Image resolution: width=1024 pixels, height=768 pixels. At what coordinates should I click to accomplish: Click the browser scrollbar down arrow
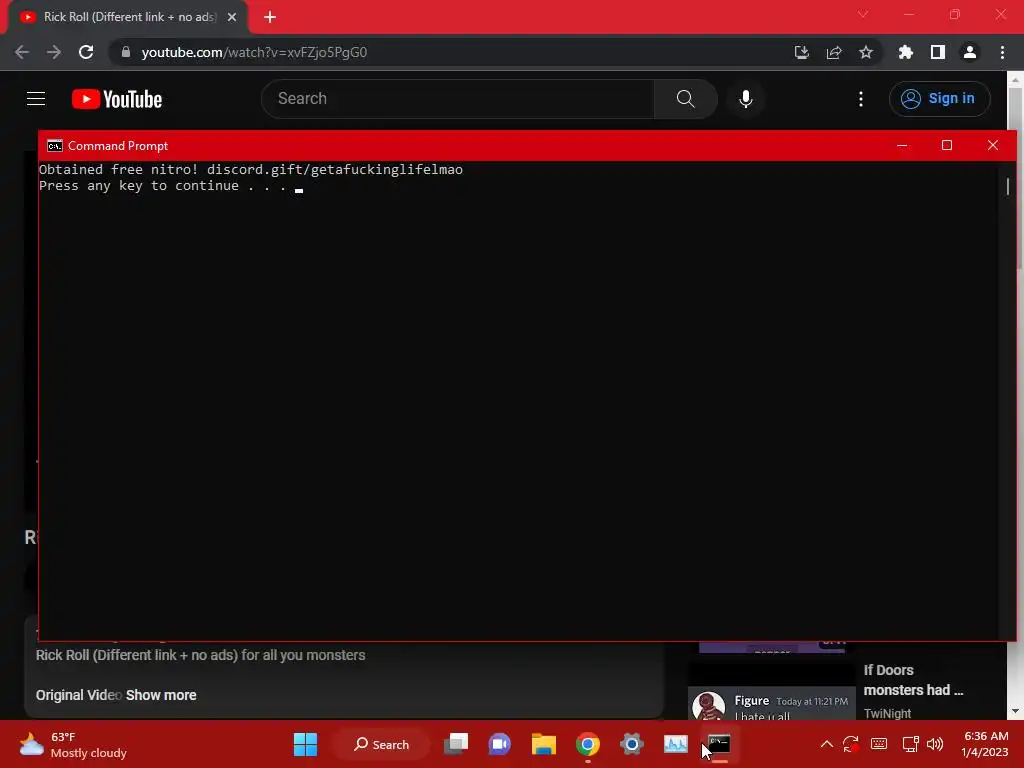(1016, 711)
